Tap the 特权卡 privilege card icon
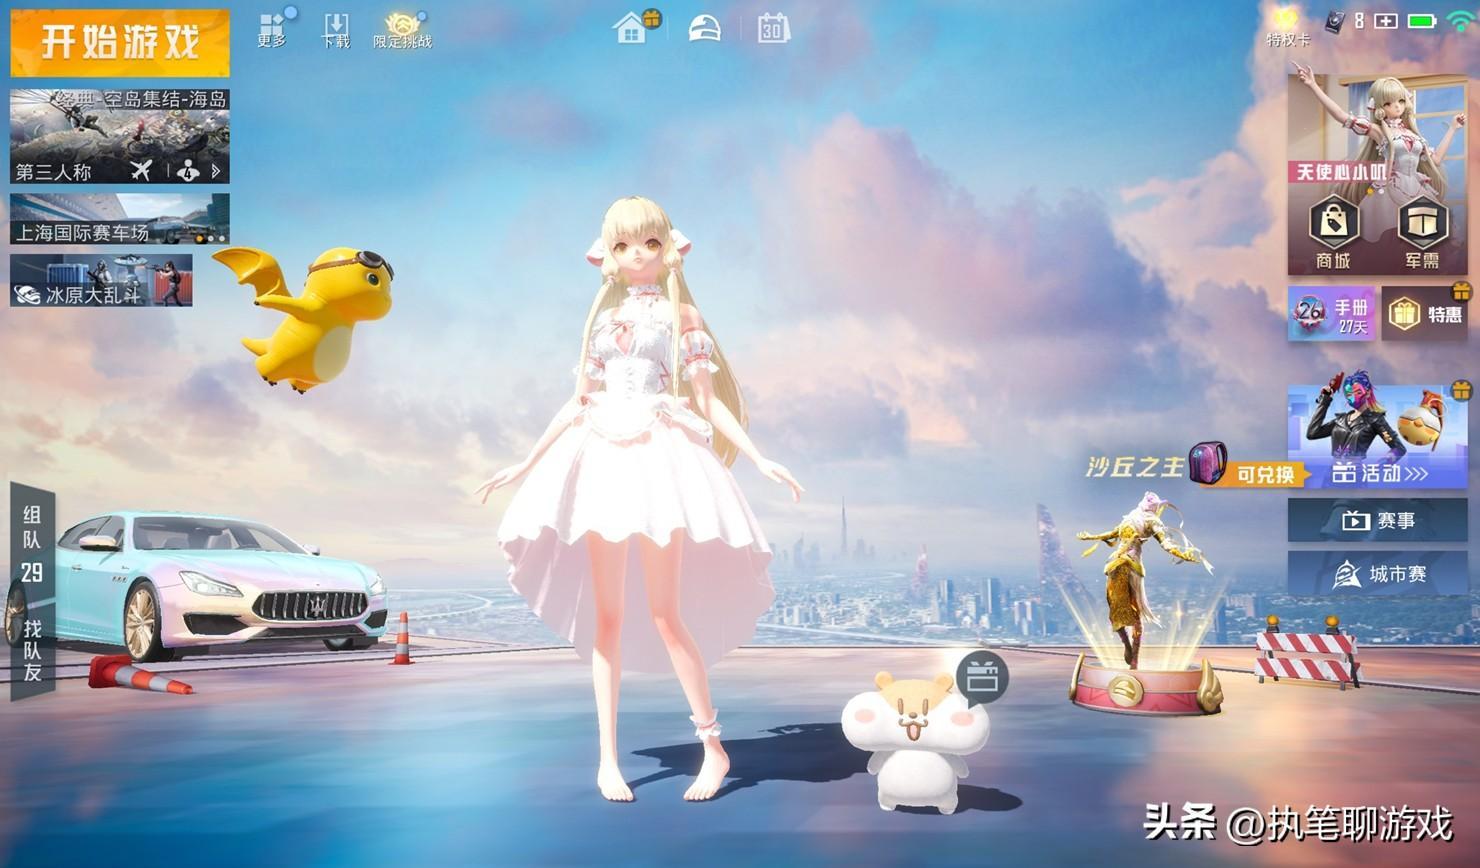 (x=1287, y=27)
